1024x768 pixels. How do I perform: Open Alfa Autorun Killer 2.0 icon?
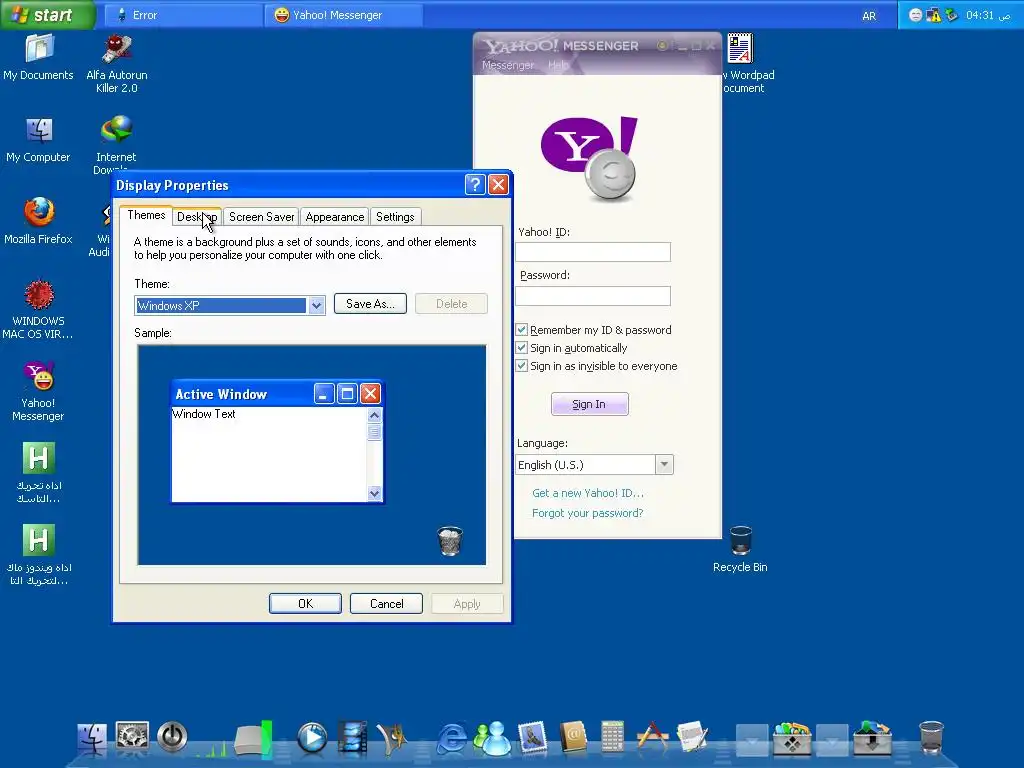click(117, 63)
